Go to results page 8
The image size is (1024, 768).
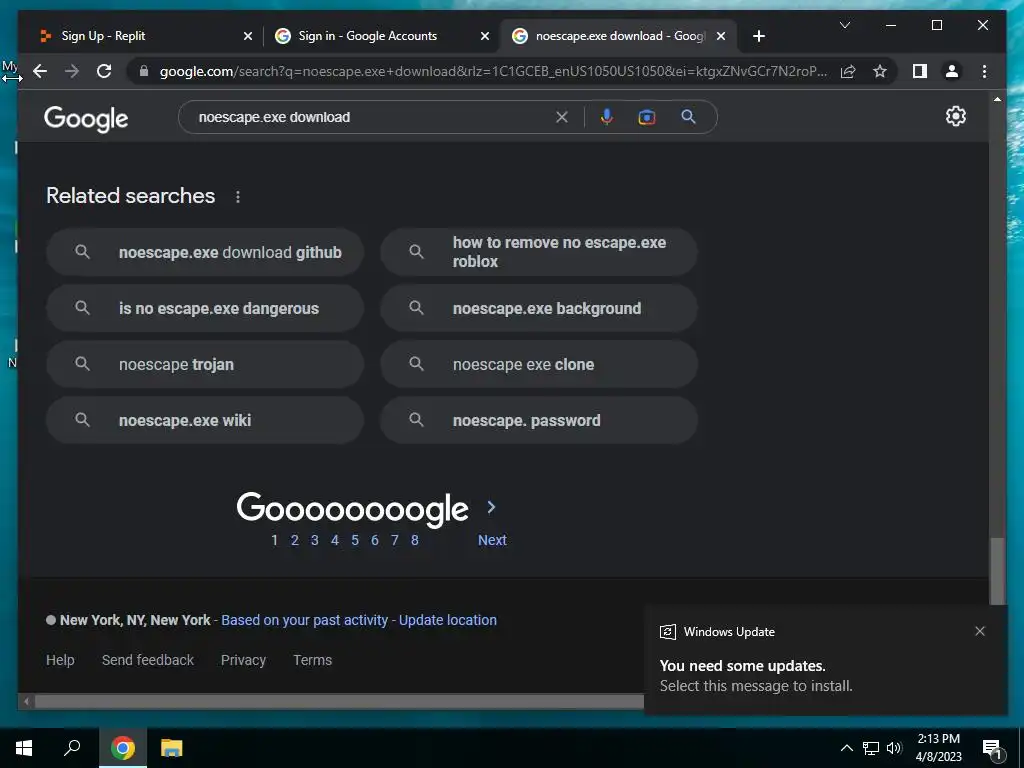415,540
